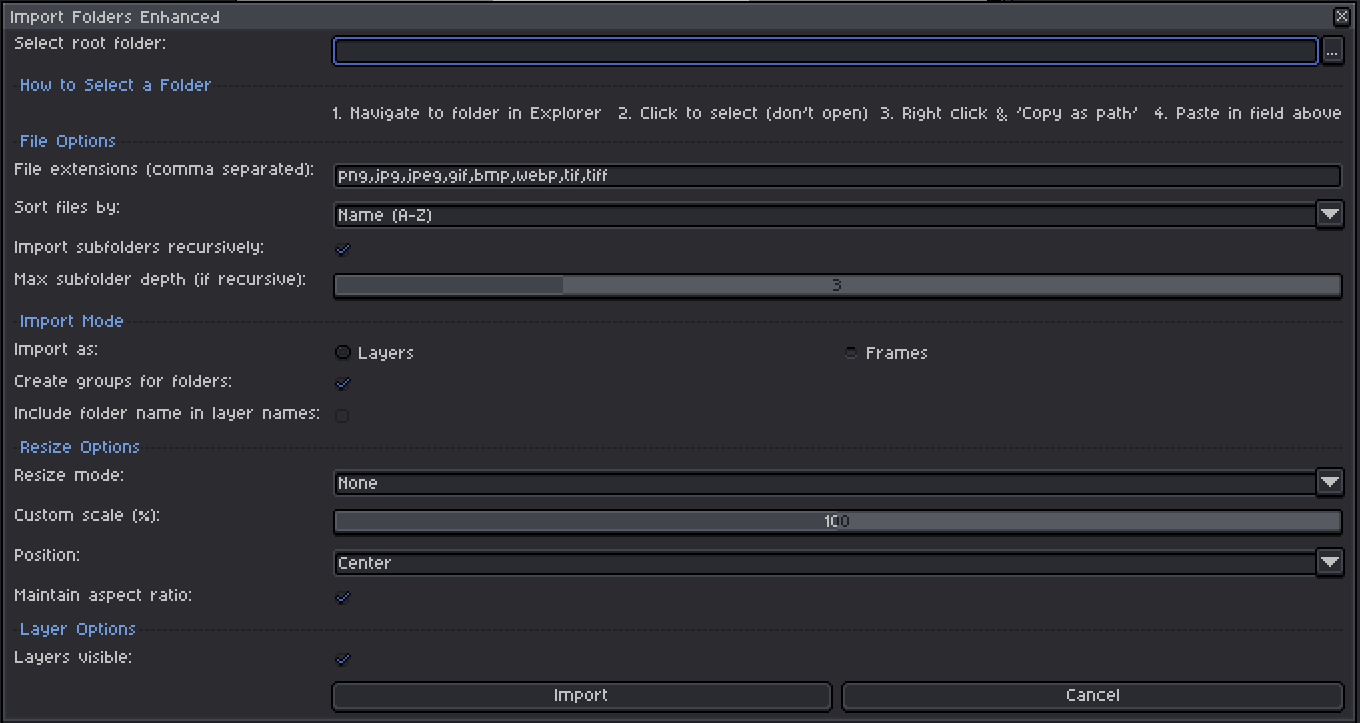This screenshot has width=1360, height=723.
Task: Open the Position dropdown arrow
Action: [1329, 563]
